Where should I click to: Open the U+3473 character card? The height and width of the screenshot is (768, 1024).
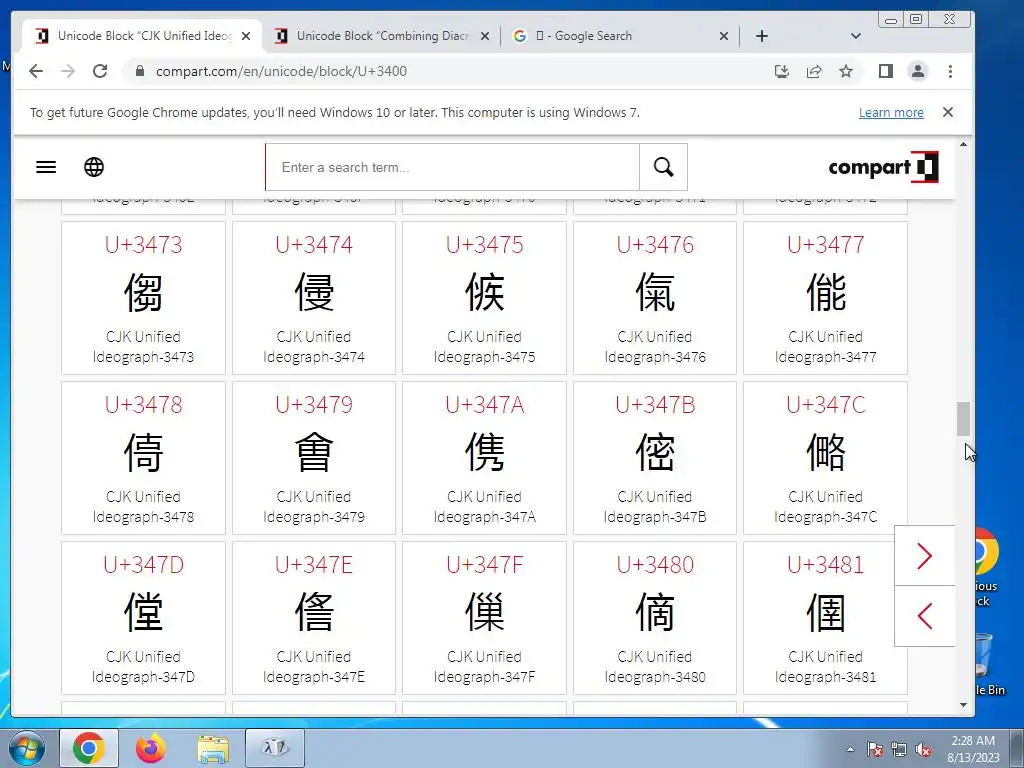point(143,298)
